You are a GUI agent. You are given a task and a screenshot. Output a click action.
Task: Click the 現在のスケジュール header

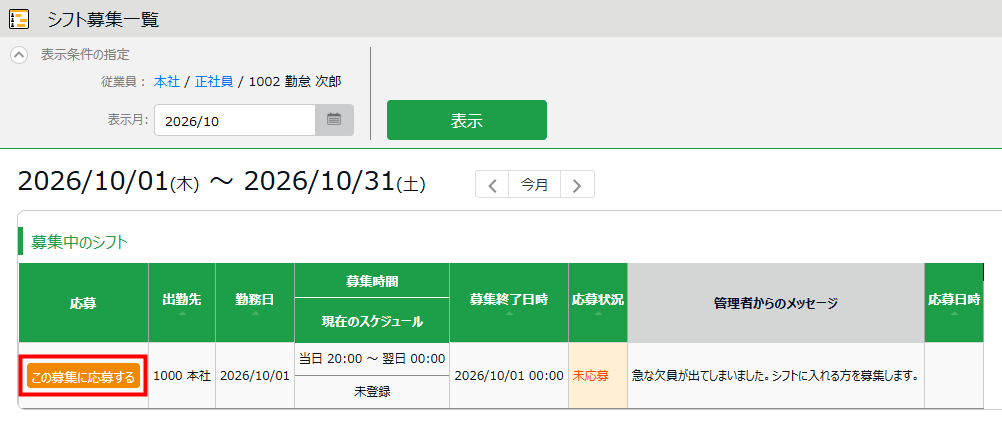coord(372,321)
